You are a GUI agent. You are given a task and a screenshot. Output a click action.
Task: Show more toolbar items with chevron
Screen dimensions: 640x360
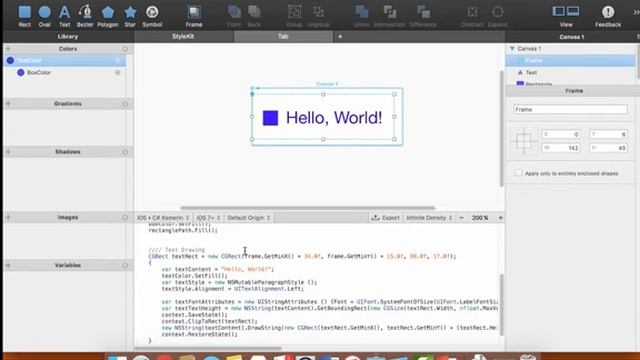tap(636, 12)
